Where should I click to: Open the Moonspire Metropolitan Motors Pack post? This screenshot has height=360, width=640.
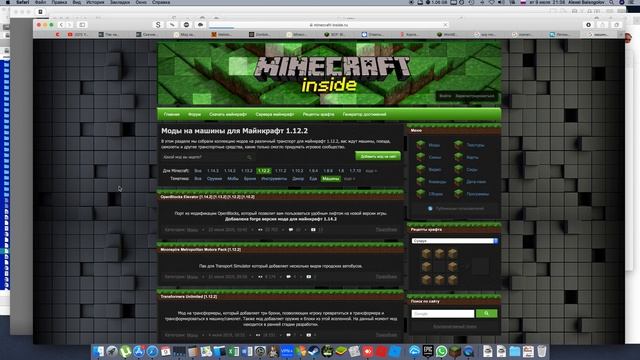[x=200, y=249]
